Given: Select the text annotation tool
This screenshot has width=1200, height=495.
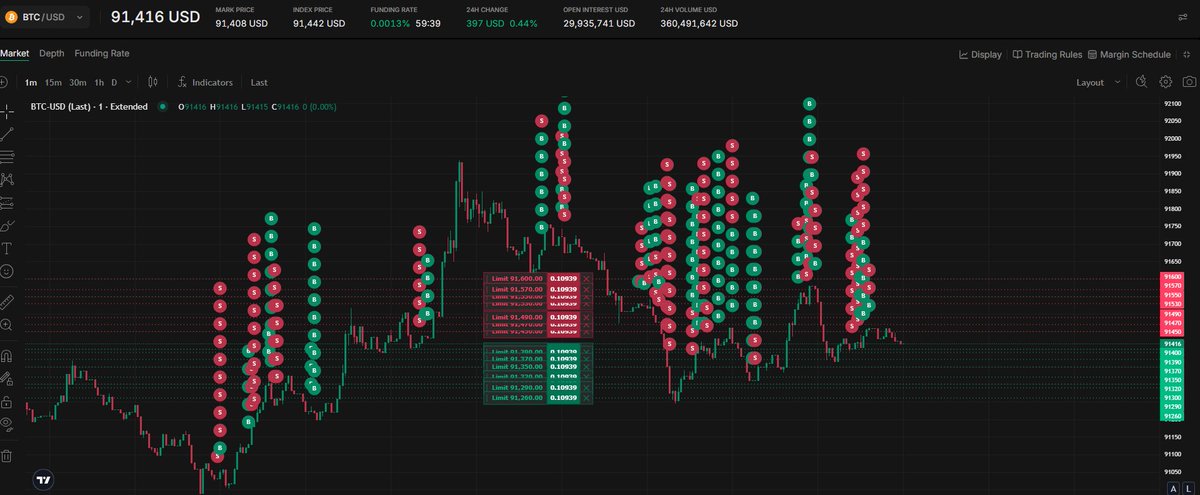Looking at the screenshot, I should pyautogui.click(x=7, y=248).
